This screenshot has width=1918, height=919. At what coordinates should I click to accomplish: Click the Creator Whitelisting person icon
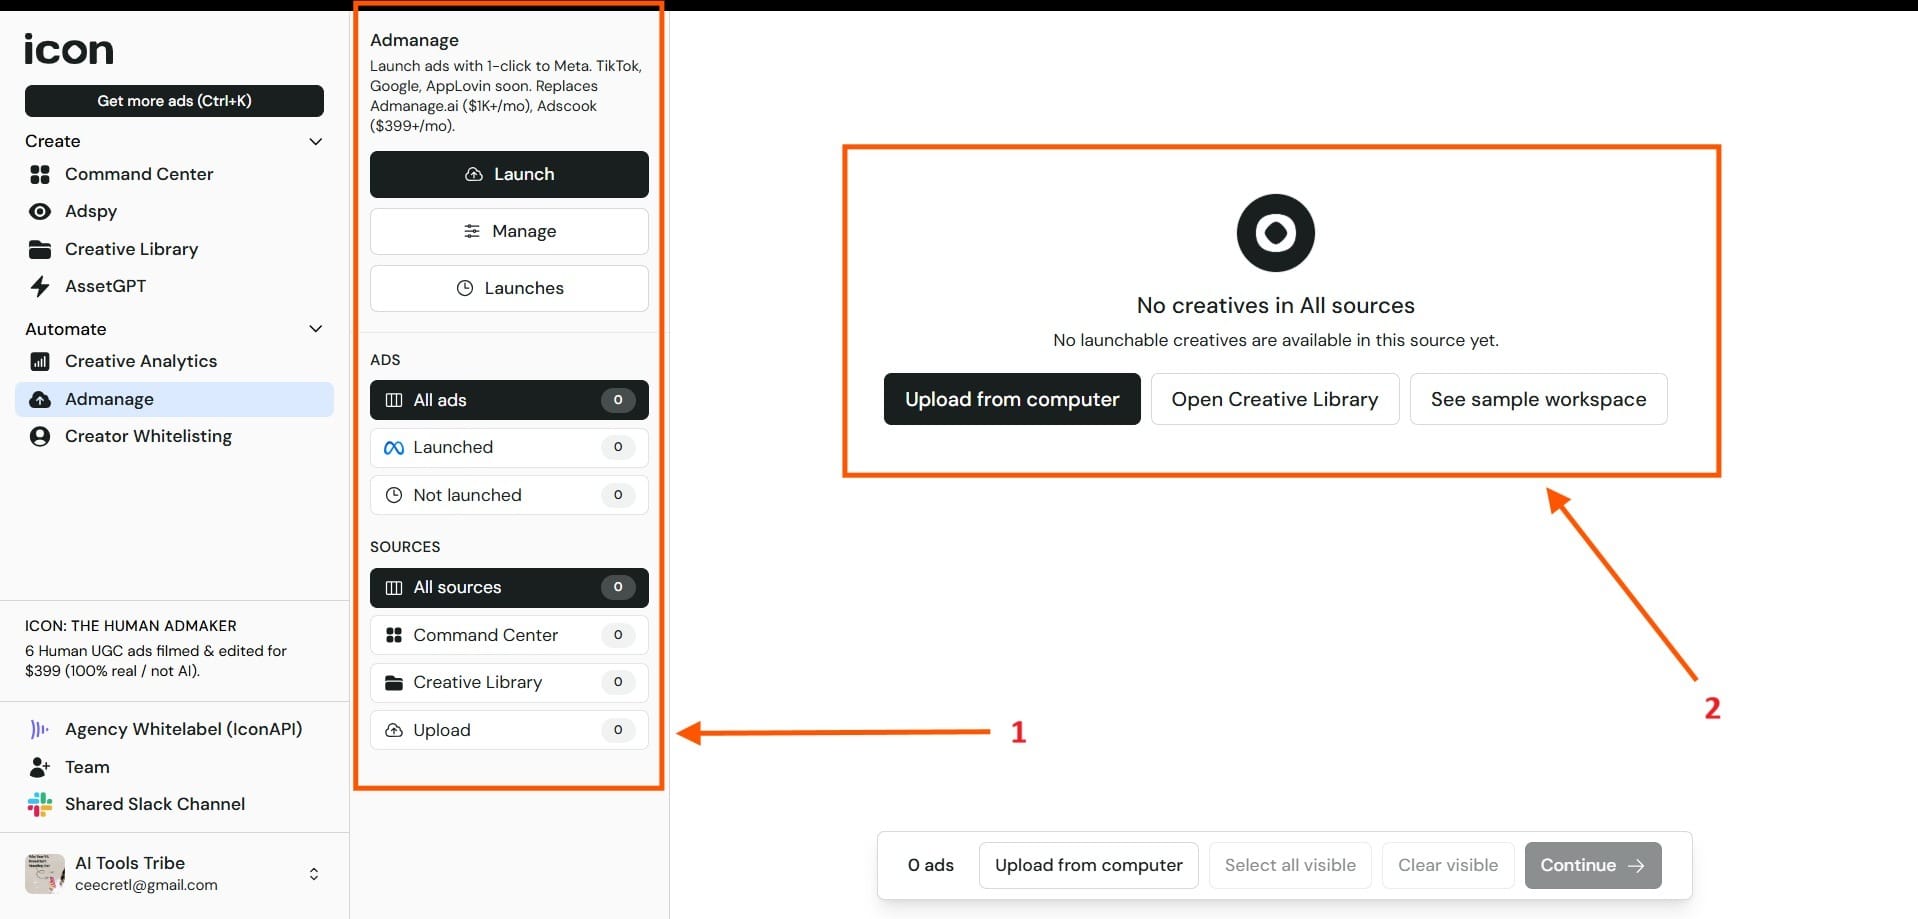click(x=40, y=436)
